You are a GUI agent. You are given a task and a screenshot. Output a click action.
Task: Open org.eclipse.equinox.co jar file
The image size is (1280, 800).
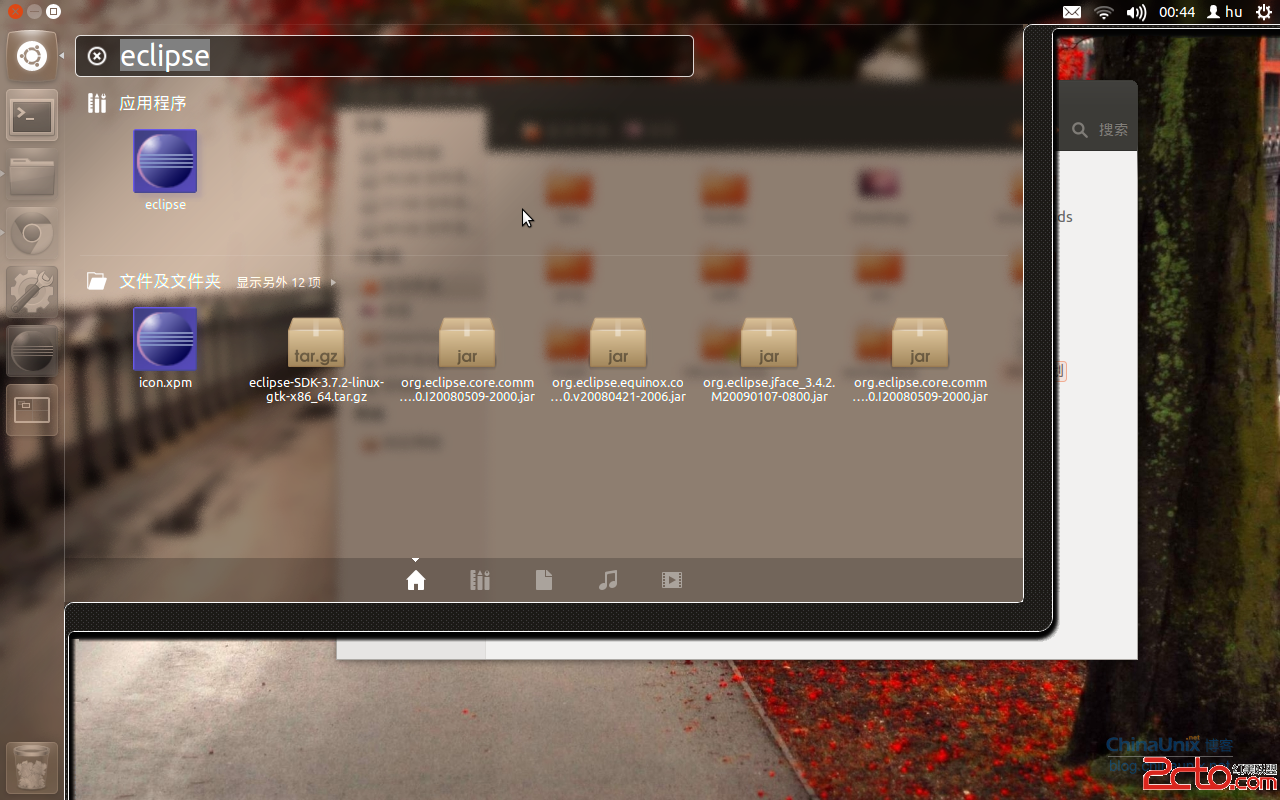pyautogui.click(x=618, y=361)
